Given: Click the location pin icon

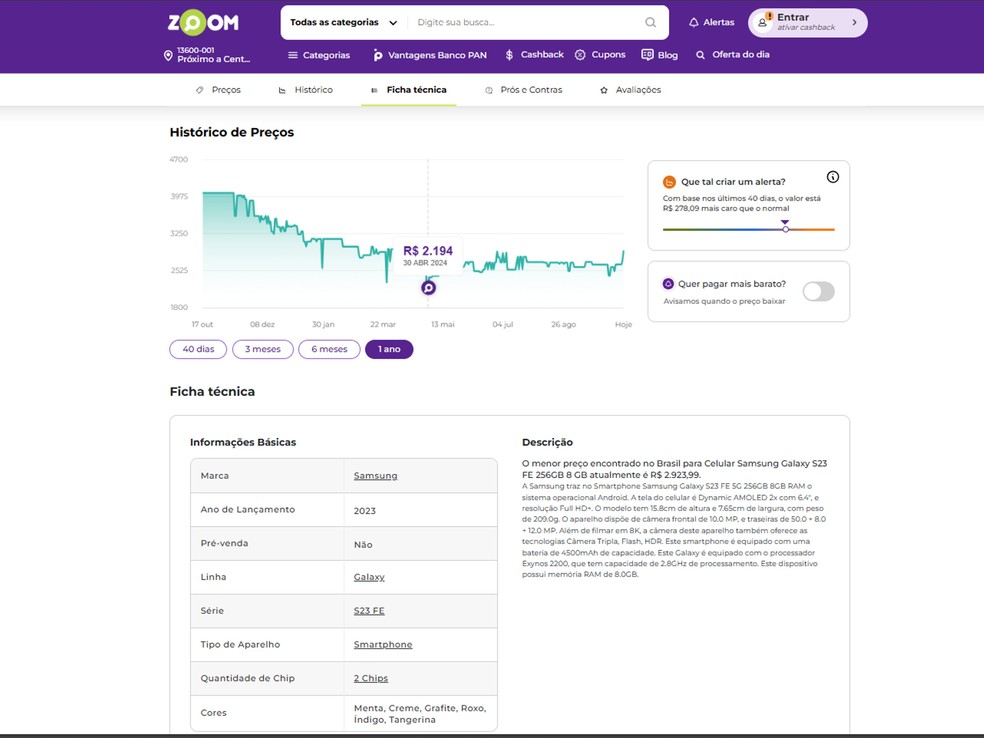Looking at the screenshot, I should (168, 55).
